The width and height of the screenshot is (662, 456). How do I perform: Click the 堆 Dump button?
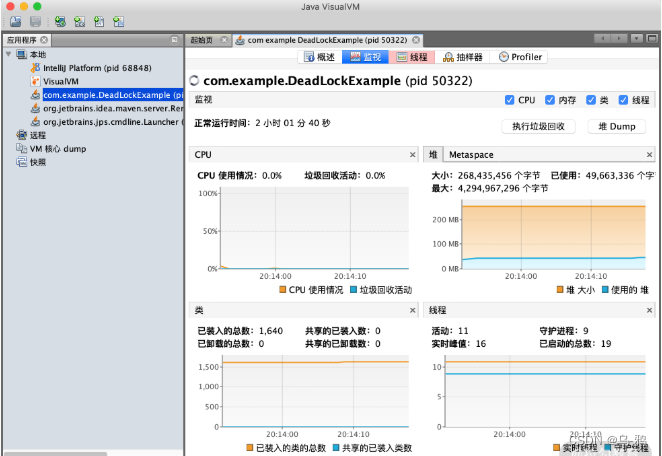click(x=617, y=126)
